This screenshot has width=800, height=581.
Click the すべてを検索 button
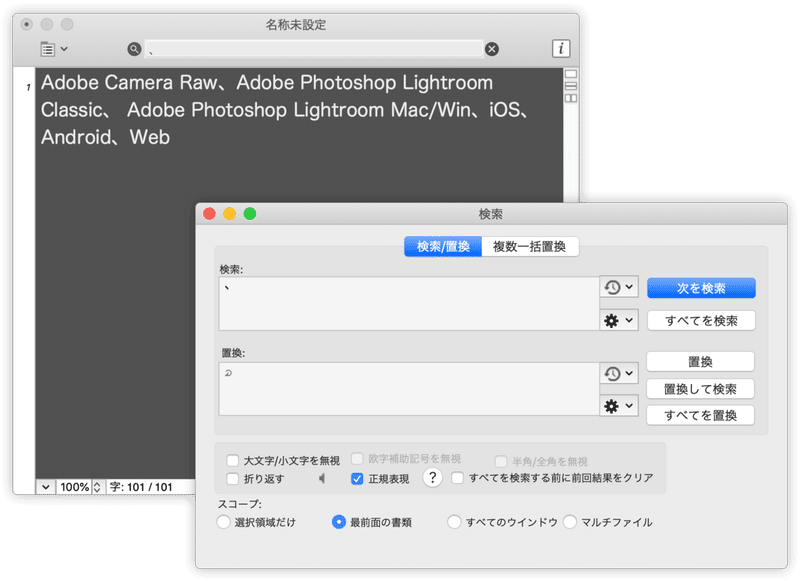pos(701,321)
